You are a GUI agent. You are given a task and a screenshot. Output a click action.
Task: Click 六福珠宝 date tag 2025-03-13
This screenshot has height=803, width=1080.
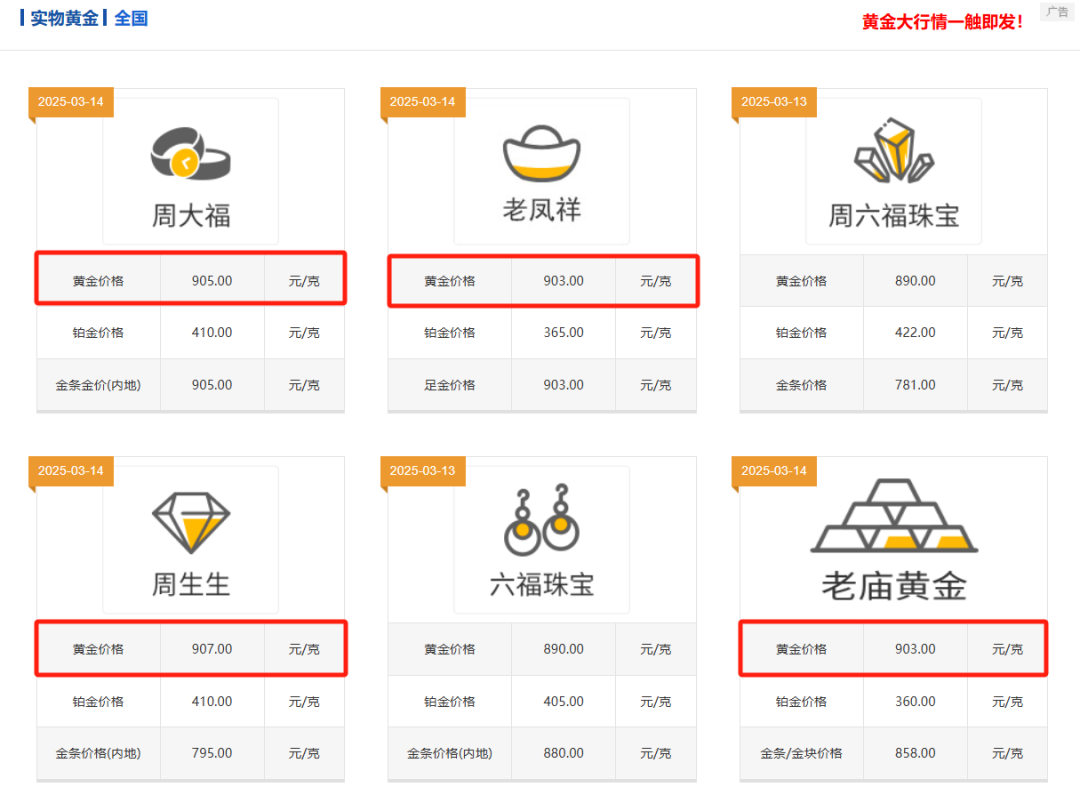pos(422,471)
